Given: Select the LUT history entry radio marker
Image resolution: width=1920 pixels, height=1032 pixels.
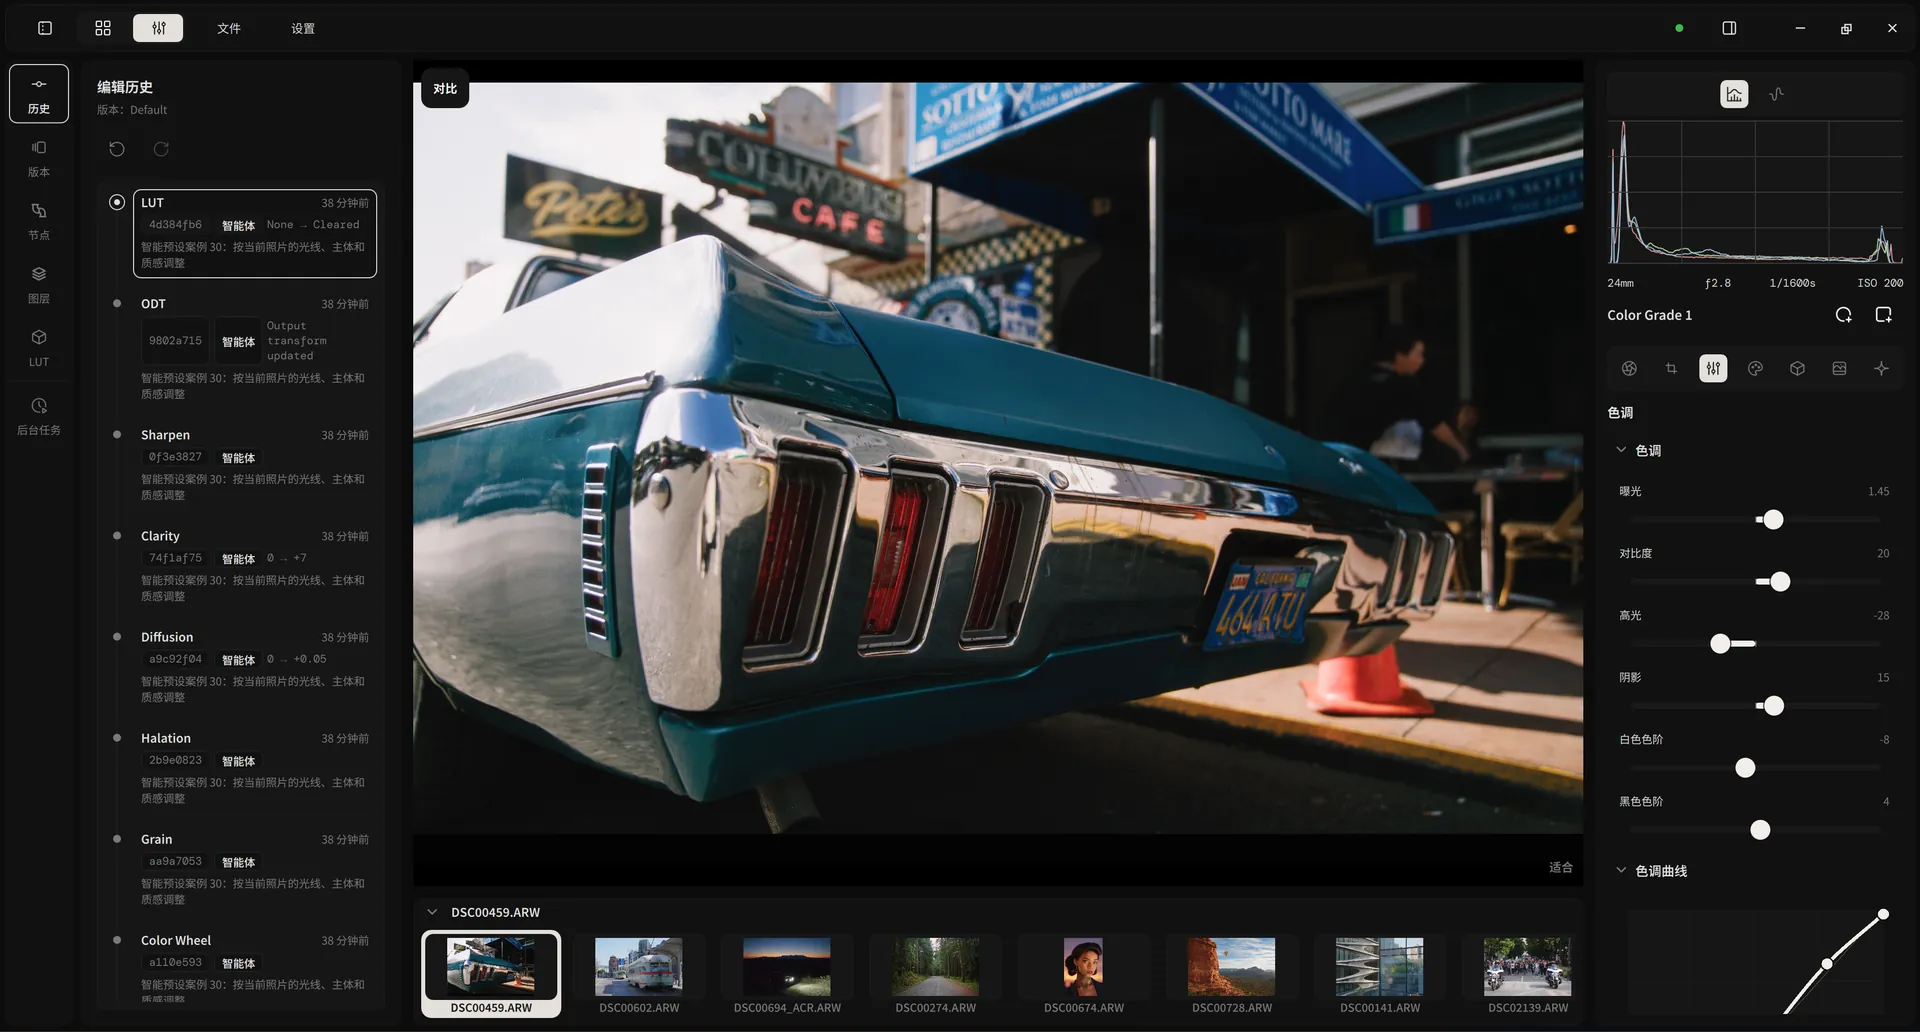Looking at the screenshot, I should coord(117,202).
